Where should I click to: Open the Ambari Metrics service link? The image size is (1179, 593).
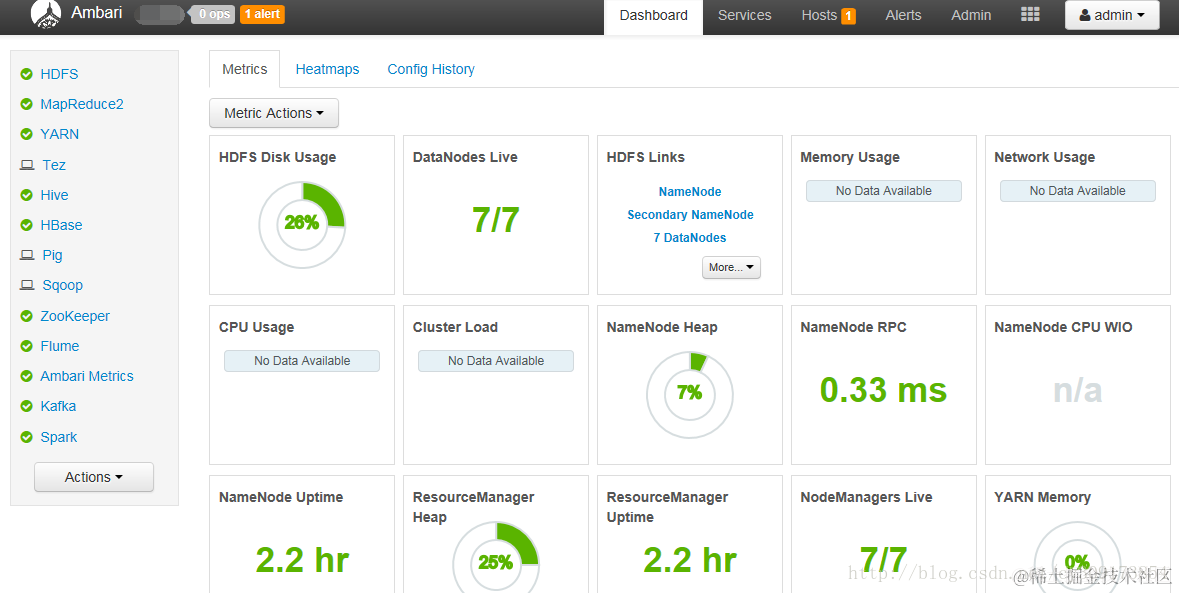click(x=87, y=376)
